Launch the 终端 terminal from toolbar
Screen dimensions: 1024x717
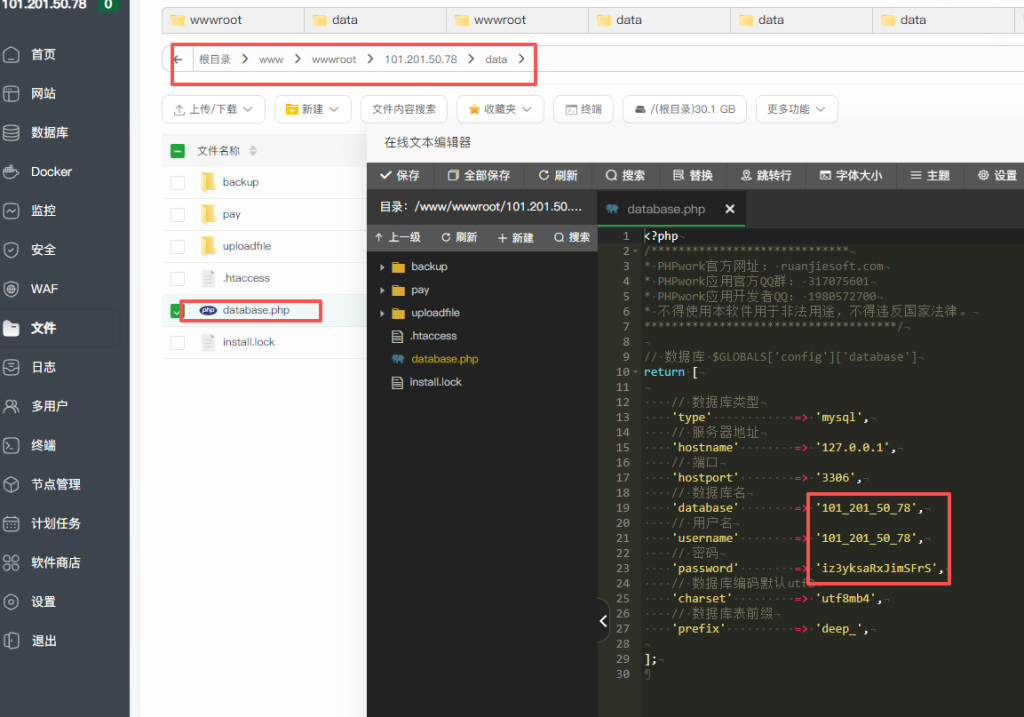[583, 109]
